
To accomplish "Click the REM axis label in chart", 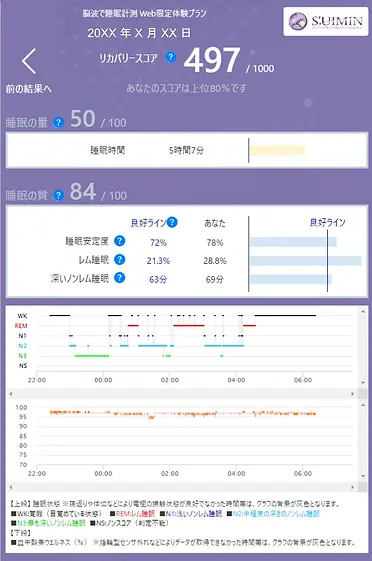I will coord(21,326).
